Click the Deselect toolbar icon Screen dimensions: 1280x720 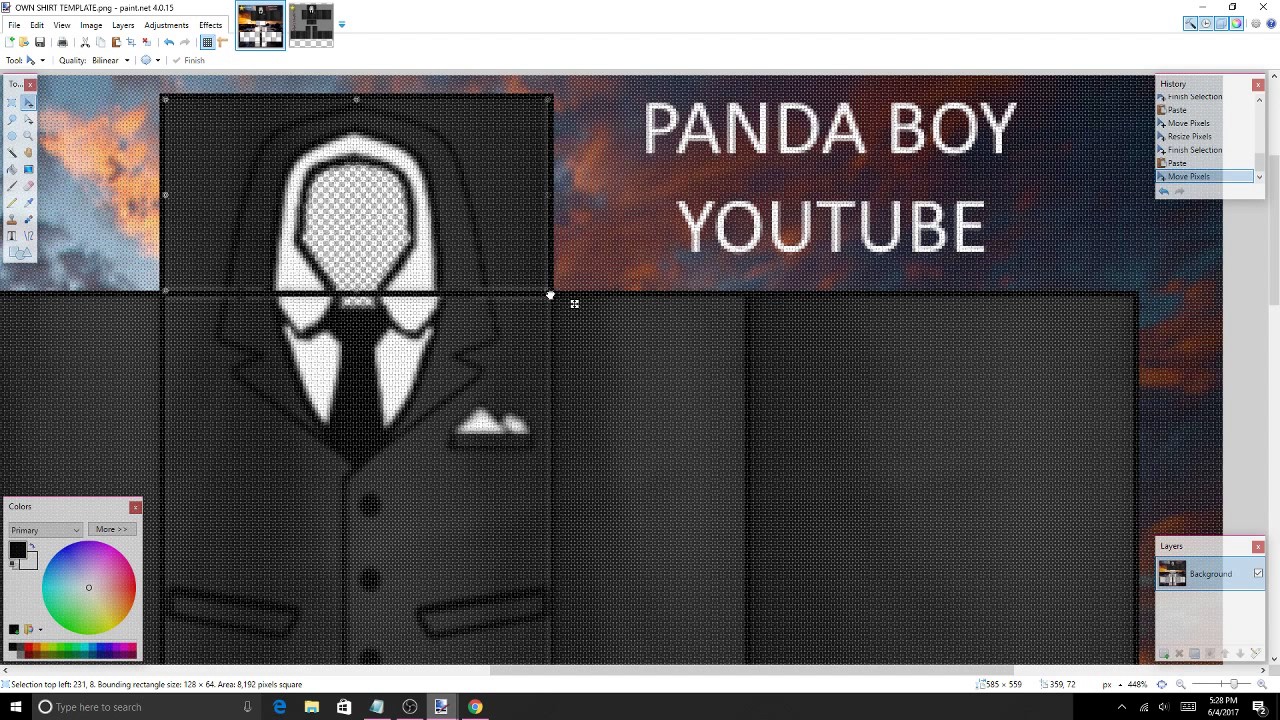[146, 42]
